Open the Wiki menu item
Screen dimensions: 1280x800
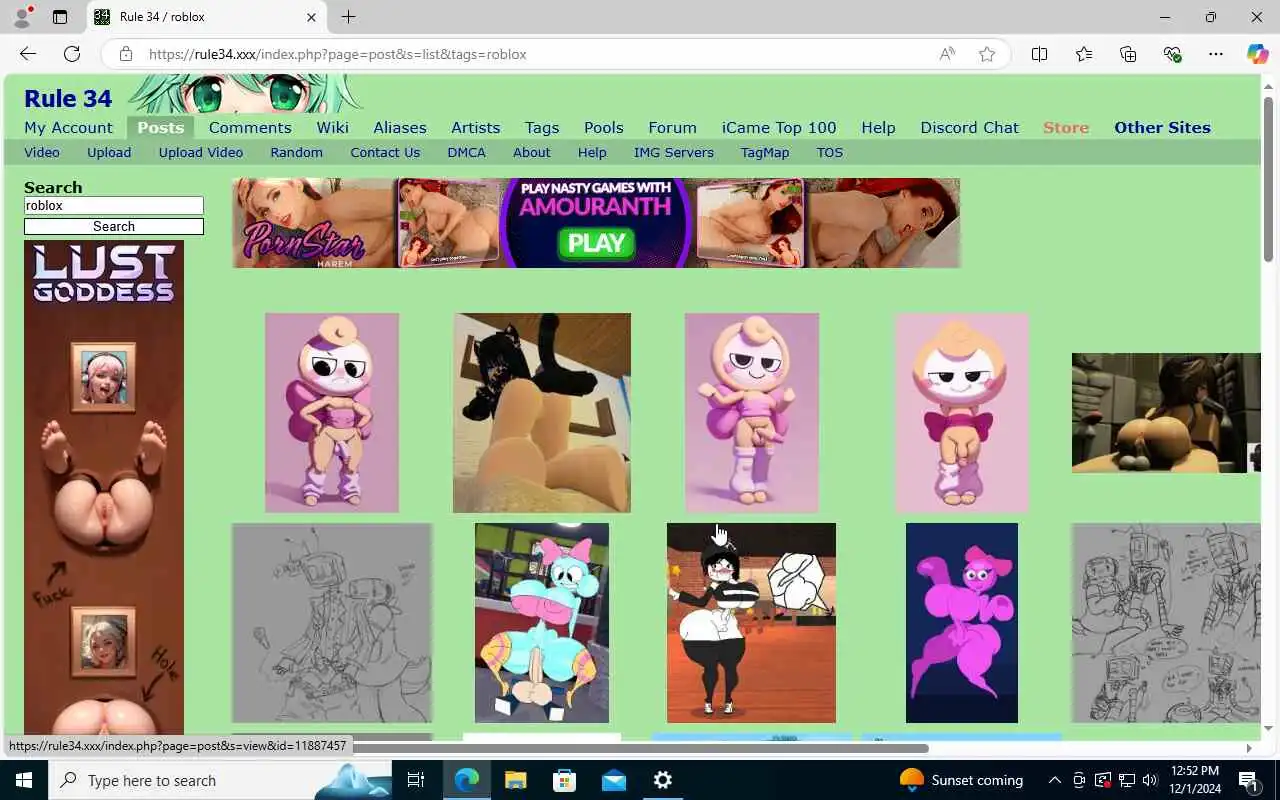coord(332,127)
